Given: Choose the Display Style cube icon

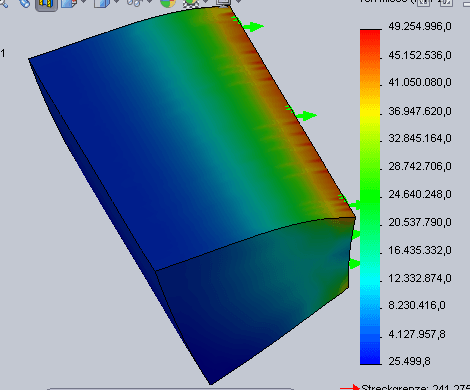Looking at the screenshot, I should pyautogui.click(x=102, y=3).
